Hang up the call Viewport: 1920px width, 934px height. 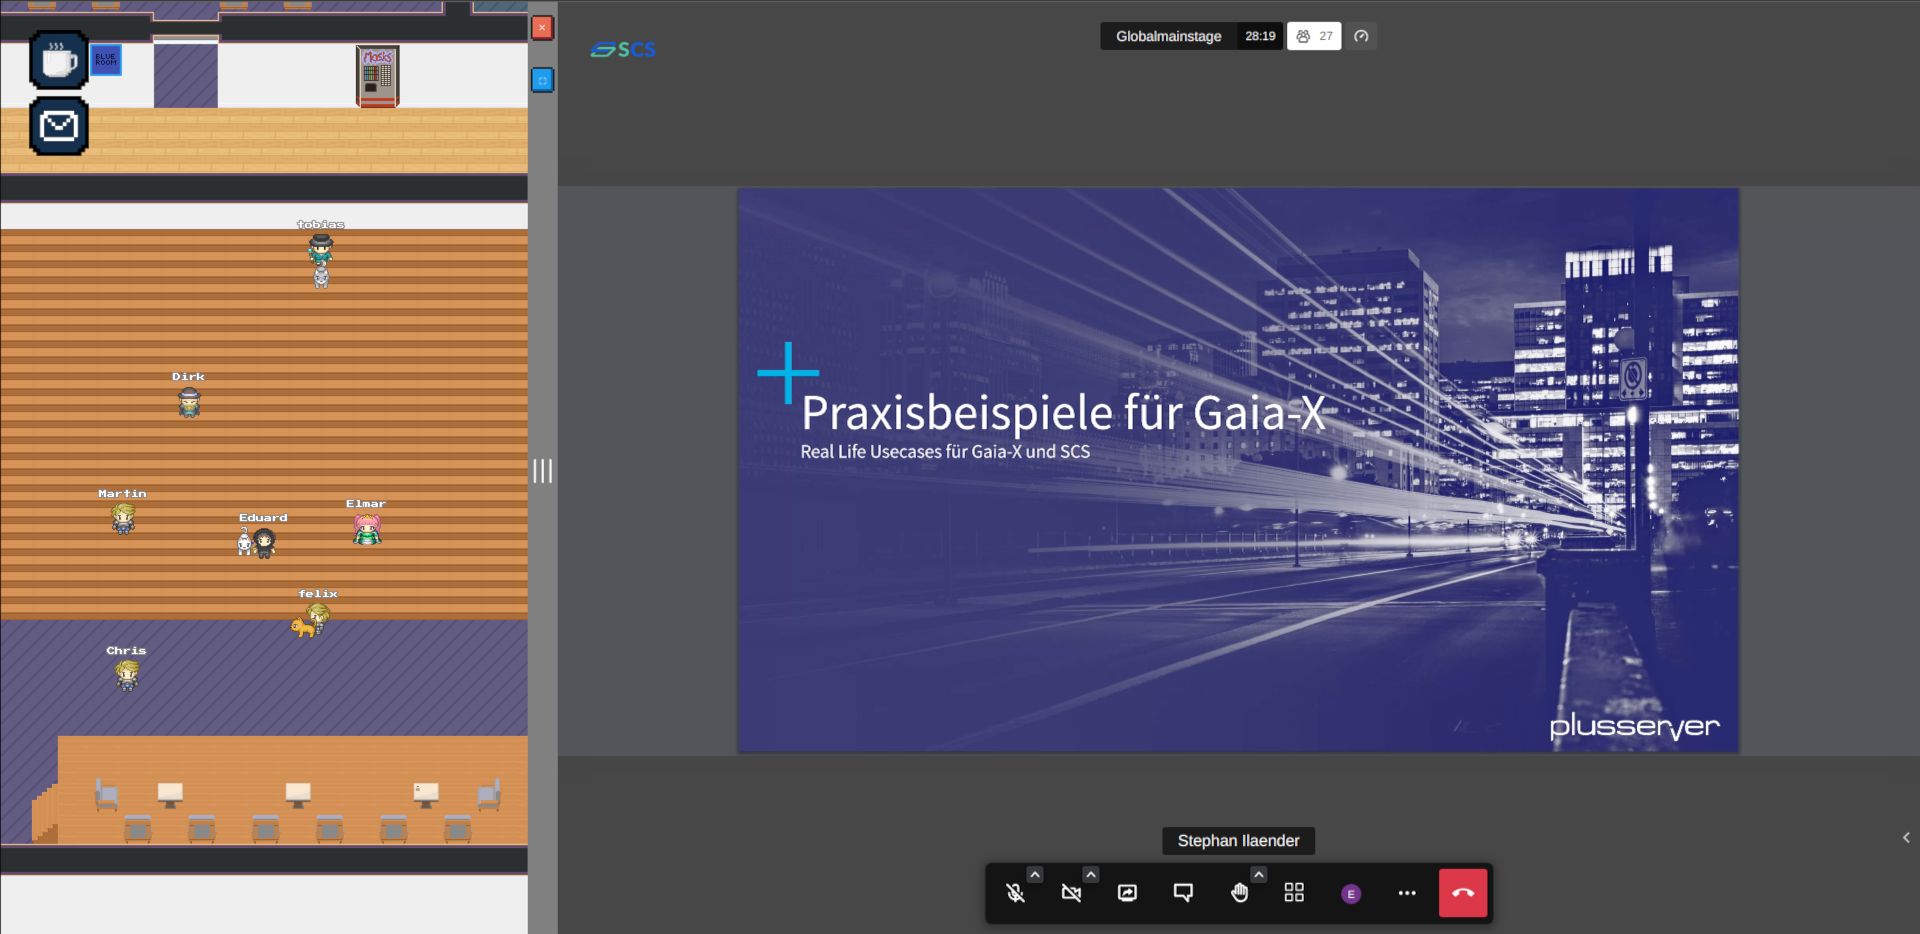tap(1463, 893)
